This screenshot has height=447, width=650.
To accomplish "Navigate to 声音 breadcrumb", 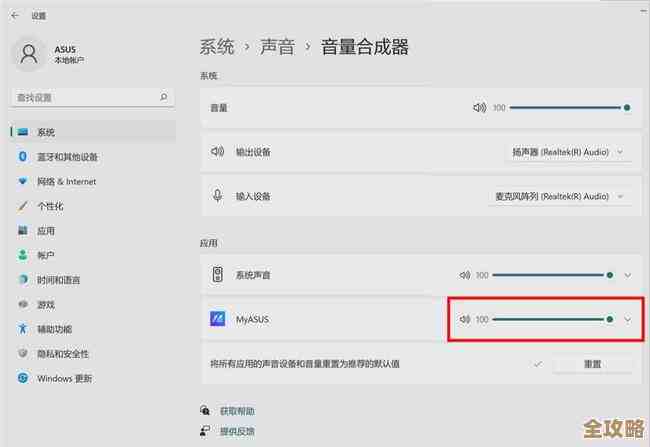I will tap(277, 46).
